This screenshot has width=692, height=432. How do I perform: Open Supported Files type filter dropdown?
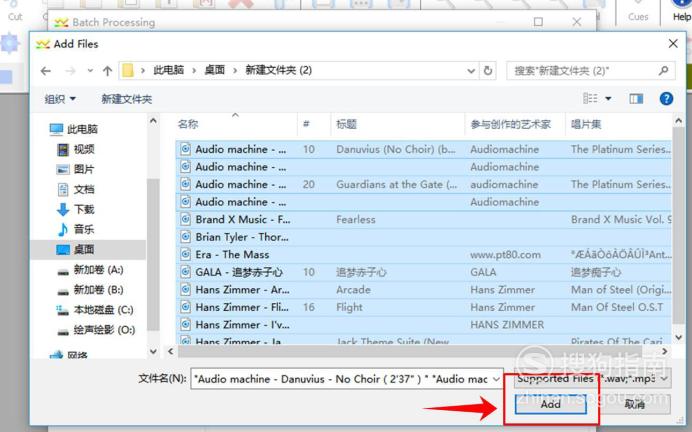(x=592, y=379)
